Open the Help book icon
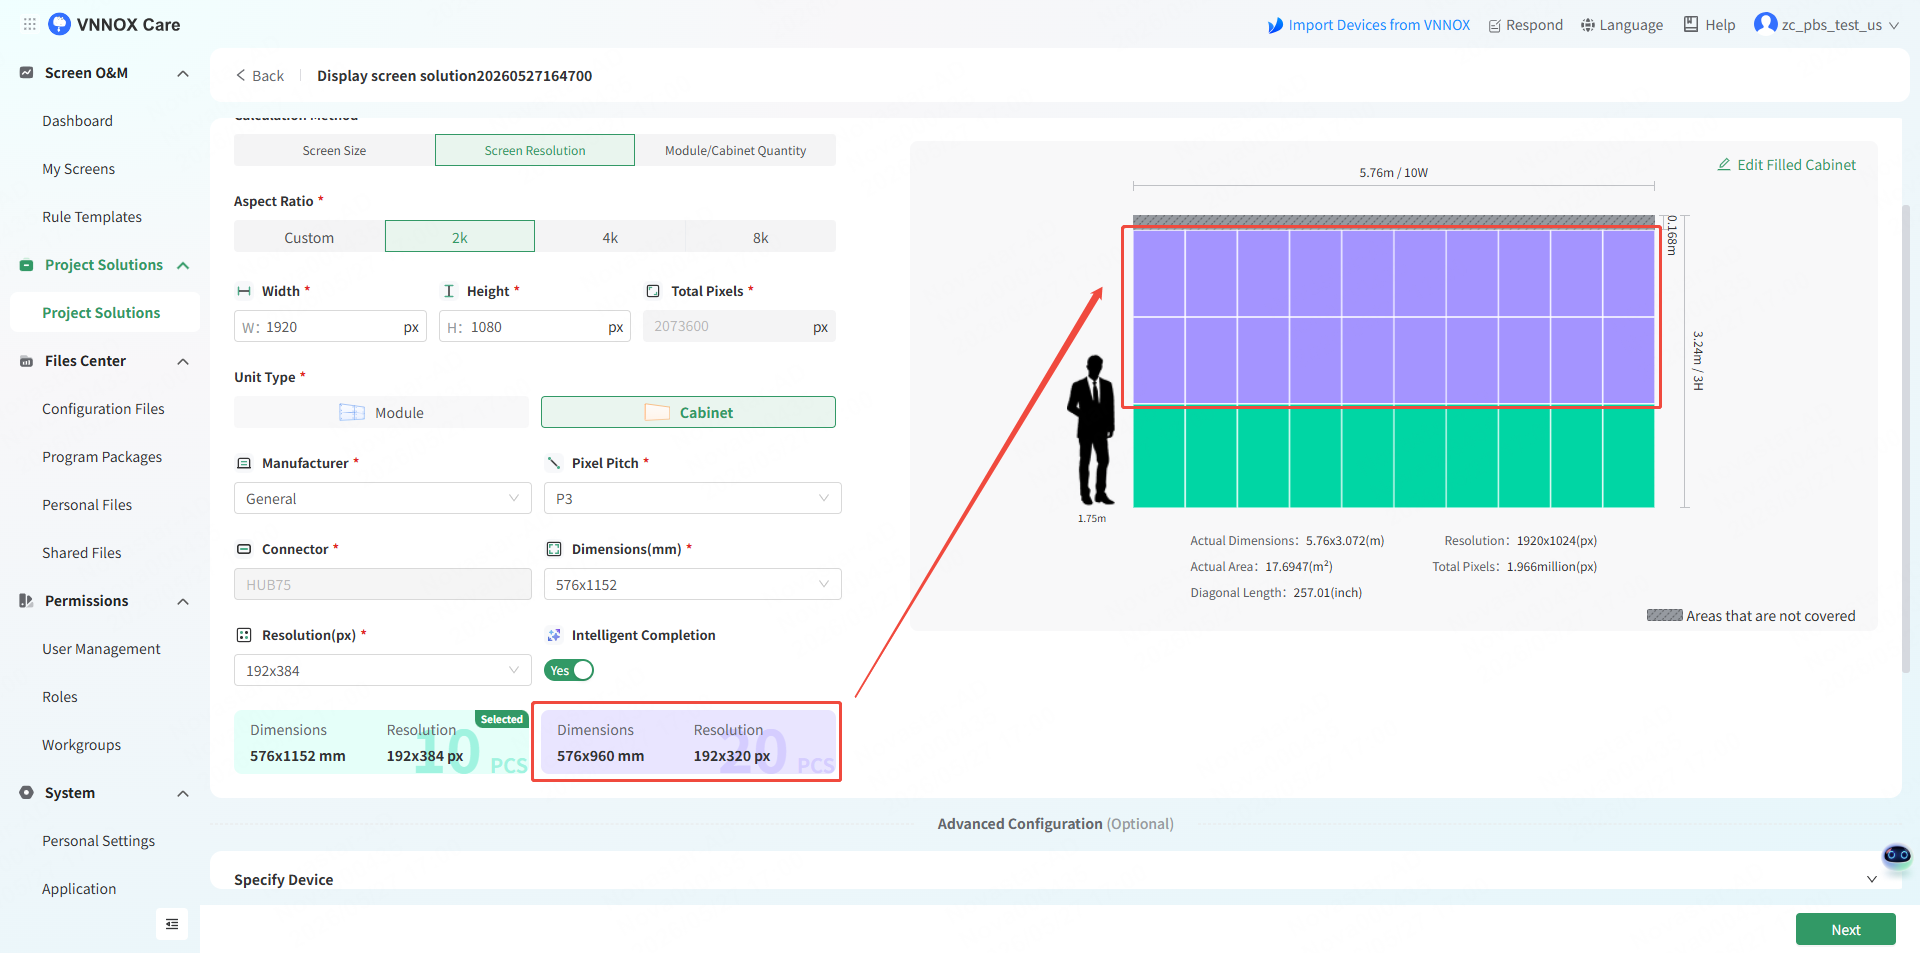The height and width of the screenshot is (953, 1920). click(x=1691, y=24)
